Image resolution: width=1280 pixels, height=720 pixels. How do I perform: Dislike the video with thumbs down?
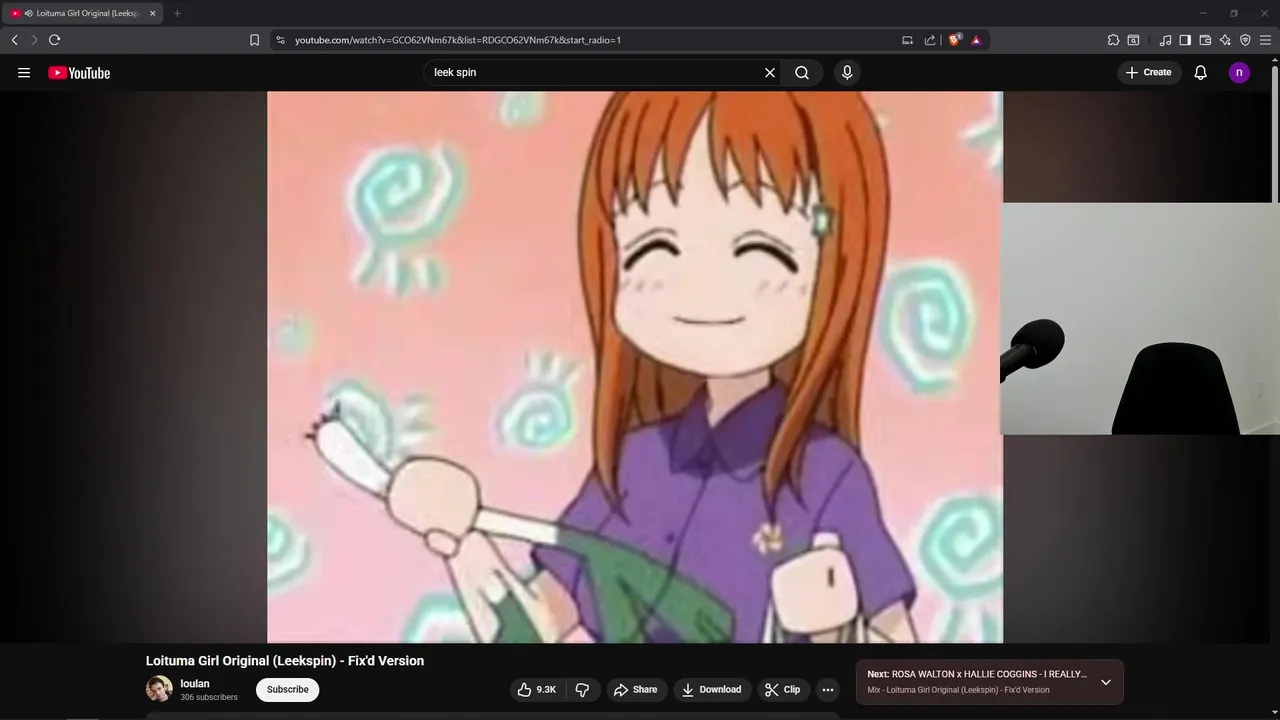point(582,689)
